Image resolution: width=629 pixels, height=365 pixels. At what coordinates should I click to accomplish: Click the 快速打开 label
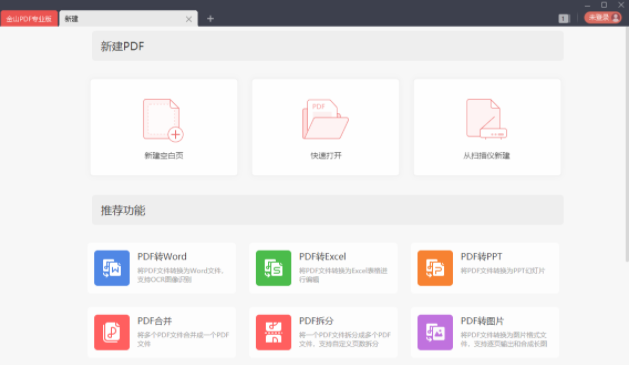click(326, 156)
